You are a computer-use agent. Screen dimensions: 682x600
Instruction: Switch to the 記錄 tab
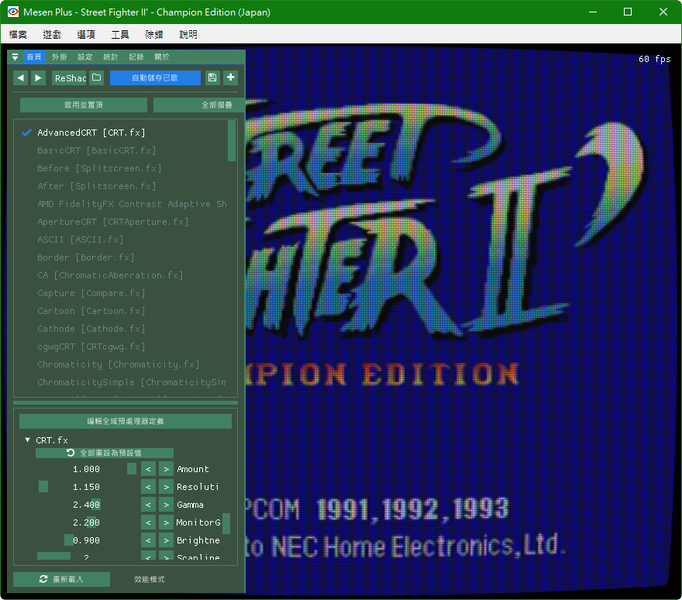pos(136,57)
